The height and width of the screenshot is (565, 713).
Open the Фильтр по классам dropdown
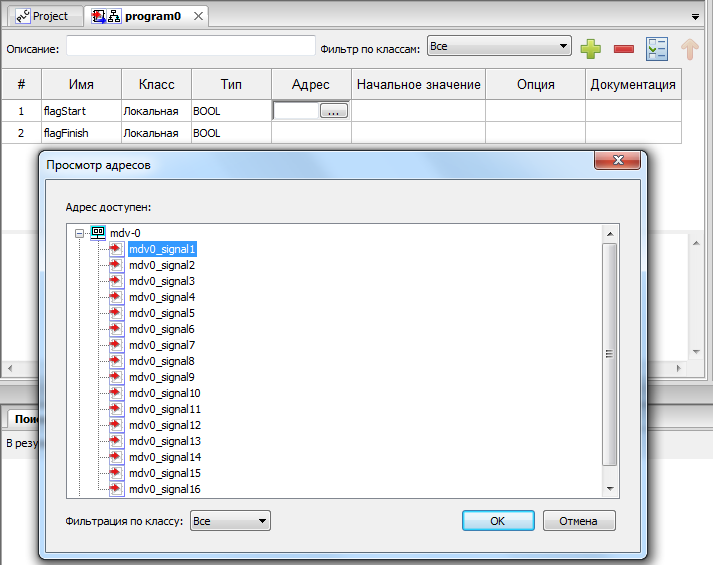[498, 46]
